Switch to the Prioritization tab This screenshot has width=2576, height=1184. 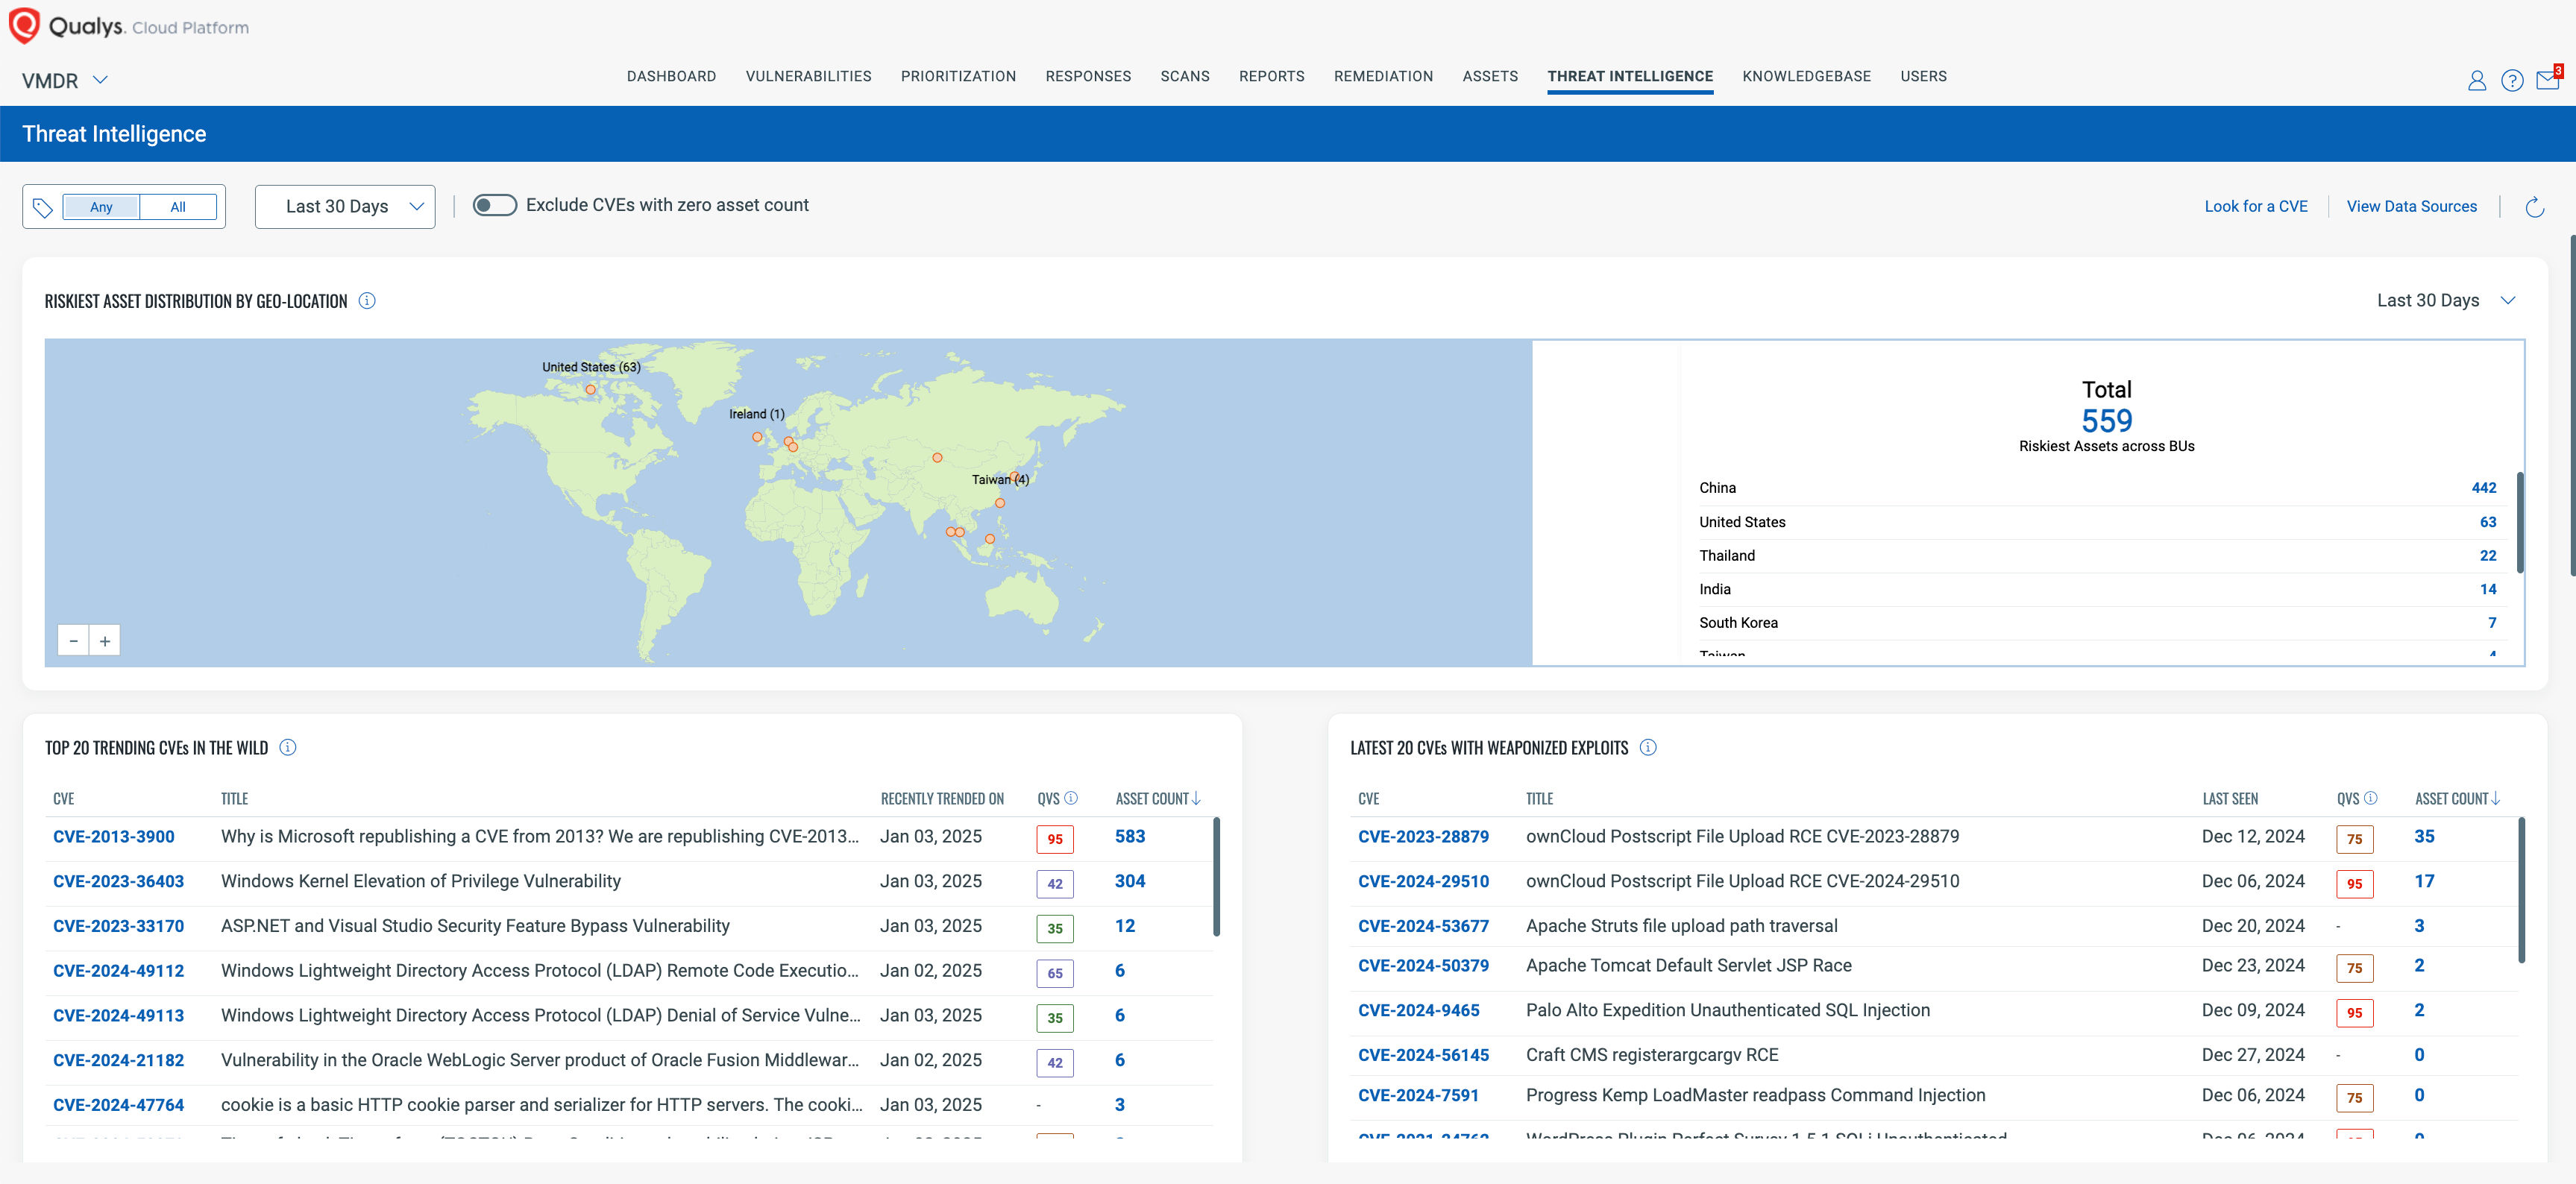[958, 76]
